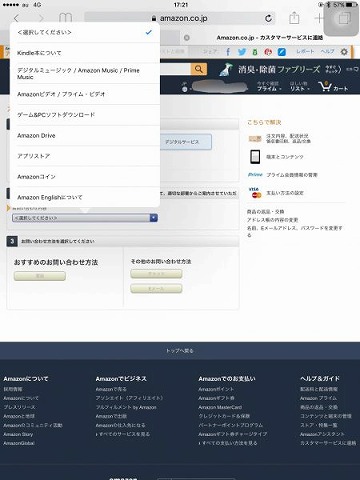The image size is (360, 480).
Task: Show all open Safari tabs
Action: point(344,18)
